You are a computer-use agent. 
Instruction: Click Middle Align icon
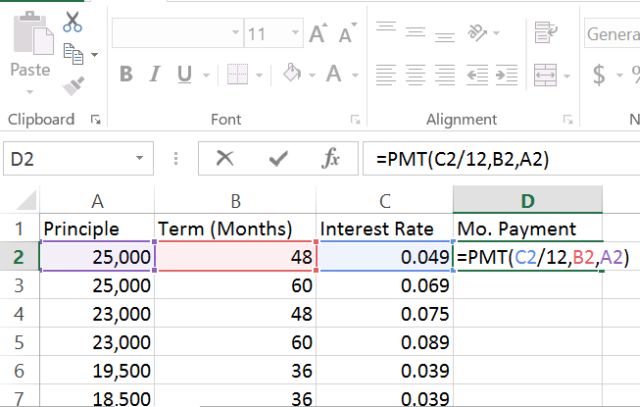tap(416, 32)
